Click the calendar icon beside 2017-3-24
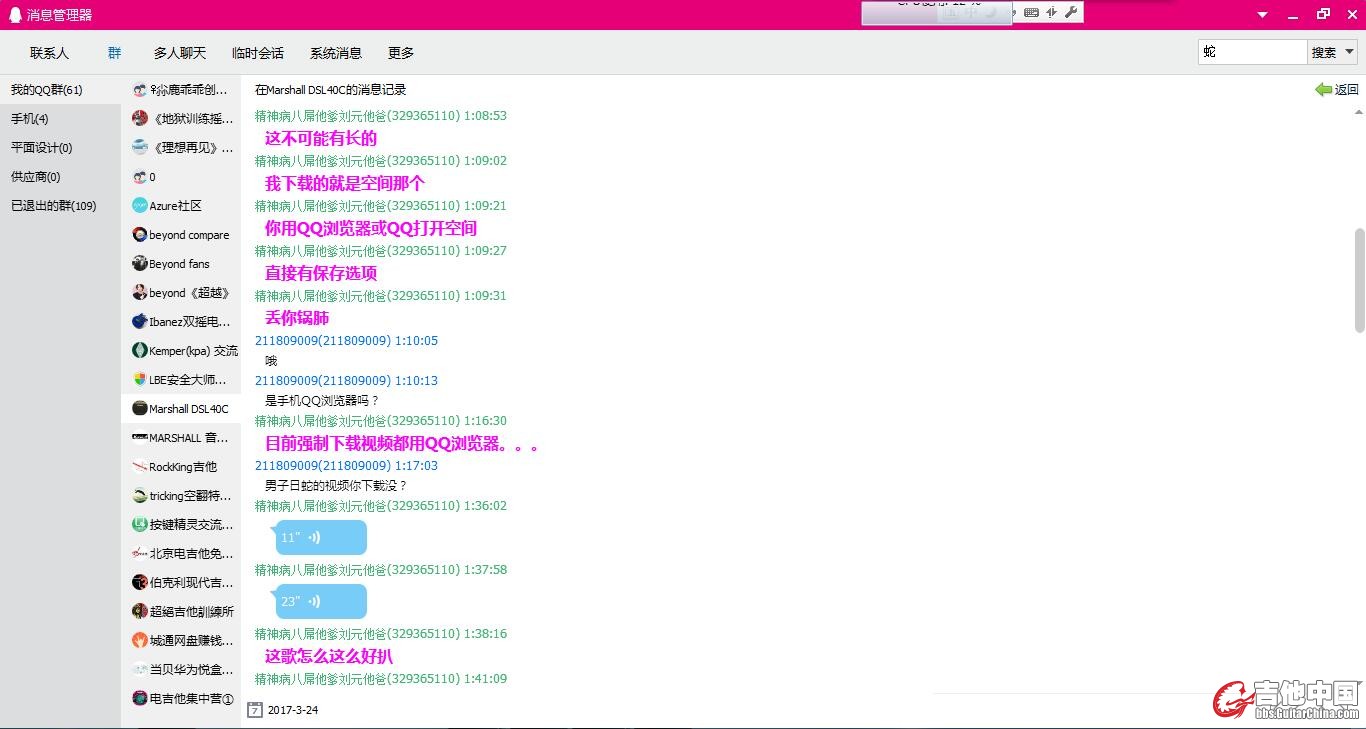 click(255, 710)
